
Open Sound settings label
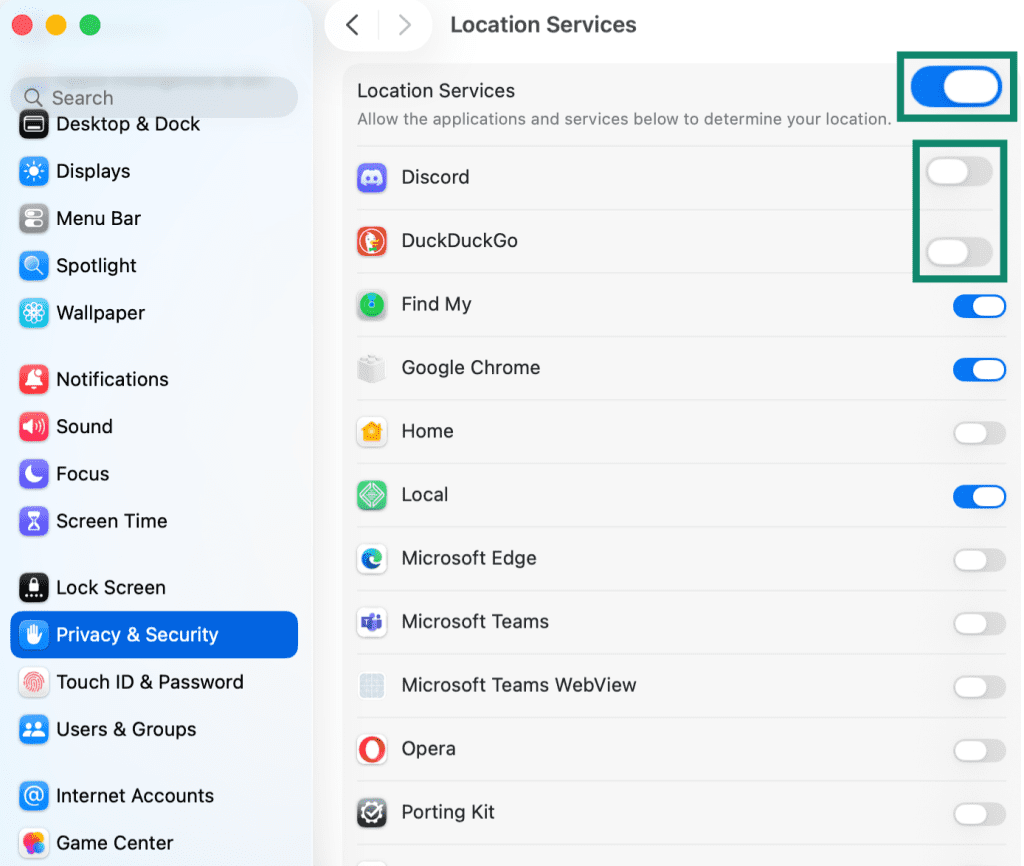tap(84, 426)
